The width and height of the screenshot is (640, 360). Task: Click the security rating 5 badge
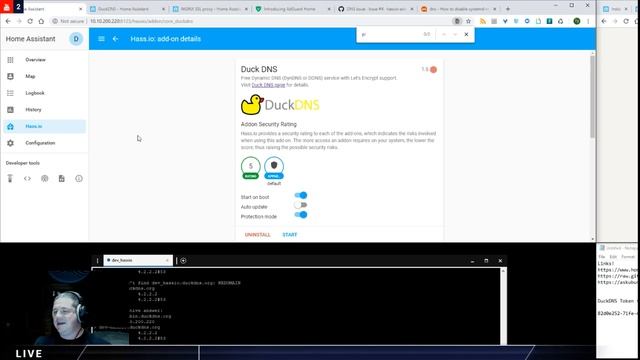(x=251, y=167)
